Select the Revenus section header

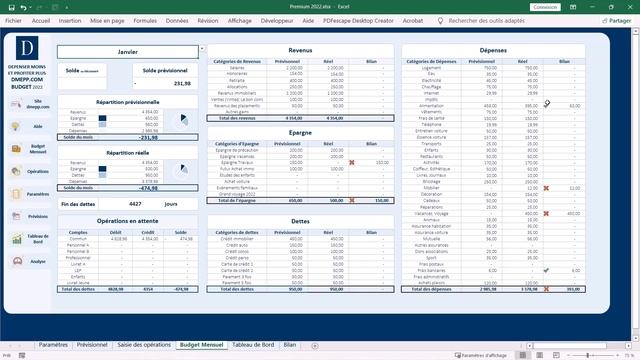(300, 50)
